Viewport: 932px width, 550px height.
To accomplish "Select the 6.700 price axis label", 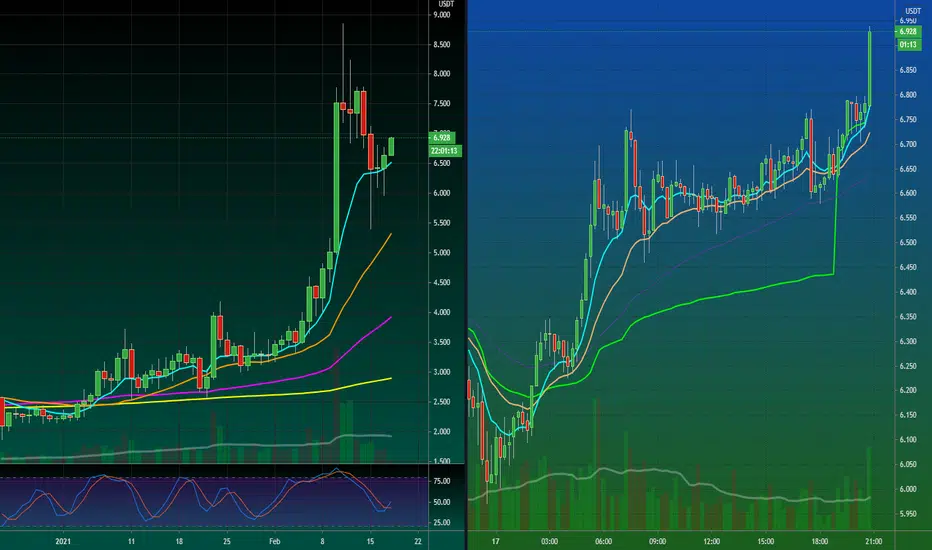I will tap(908, 144).
